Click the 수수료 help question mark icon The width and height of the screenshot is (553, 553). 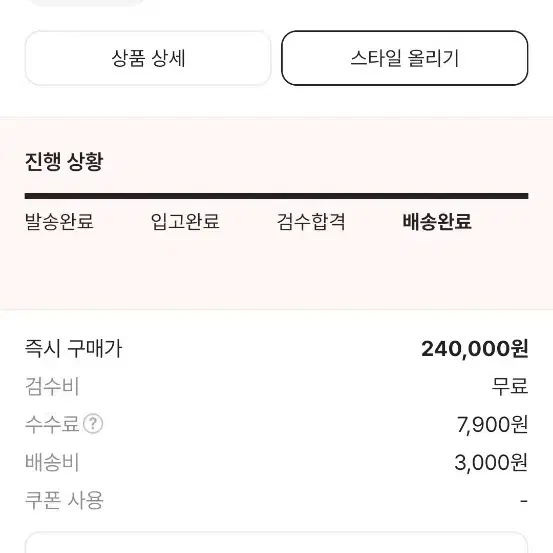(x=93, y=424)
